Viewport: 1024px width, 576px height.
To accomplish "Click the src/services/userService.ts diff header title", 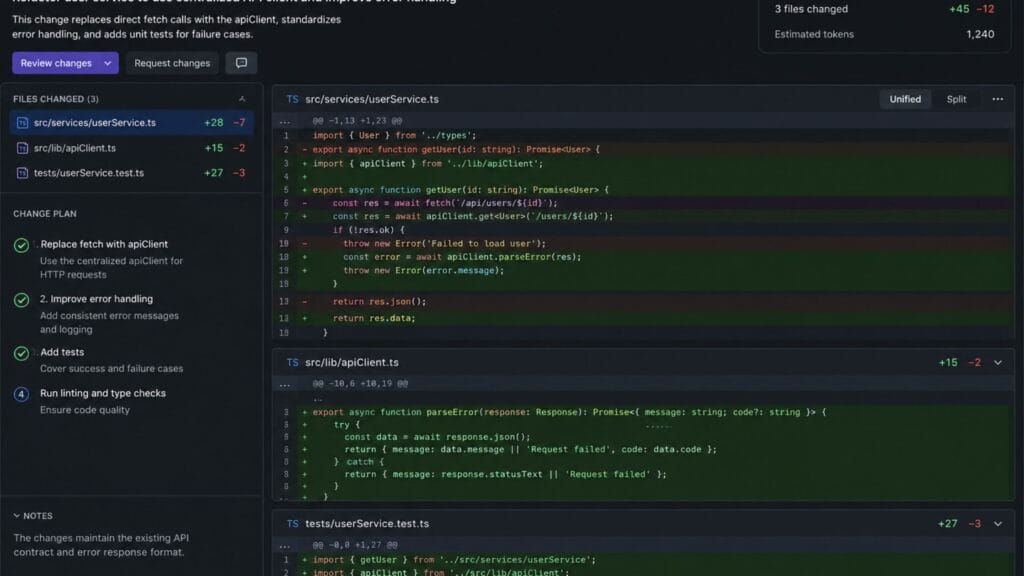I will [372, 99].
